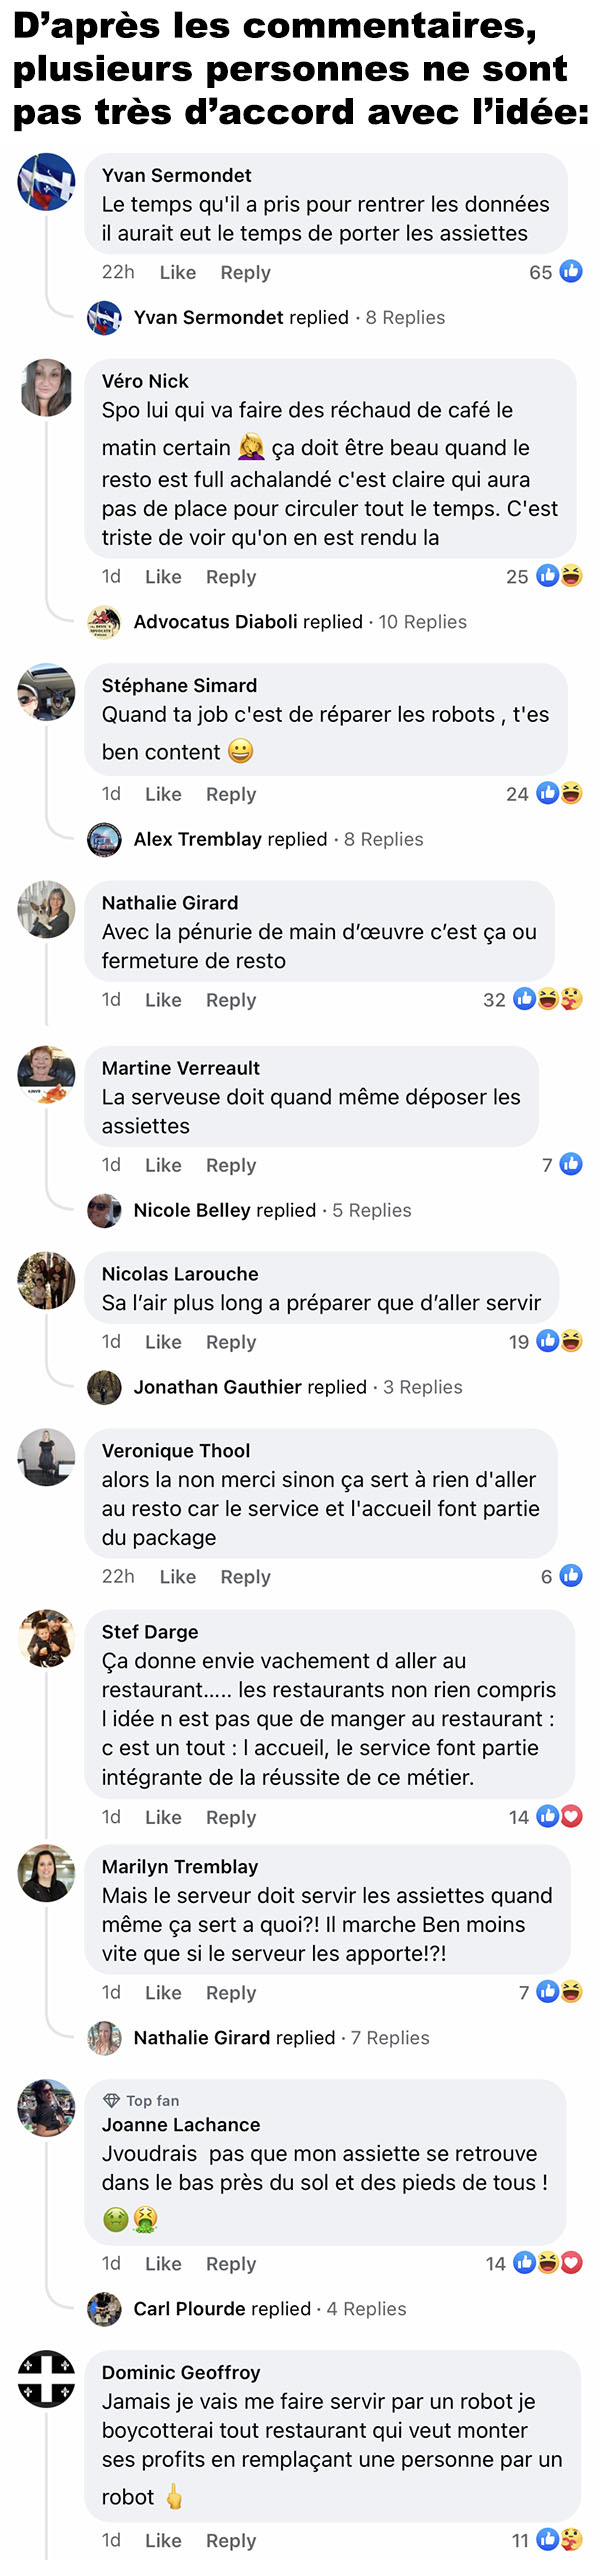The width and height of the screenshot is (600, 2560).
Task: Click the Top fan badge above Joanne Lachance
Action: 141,2101
